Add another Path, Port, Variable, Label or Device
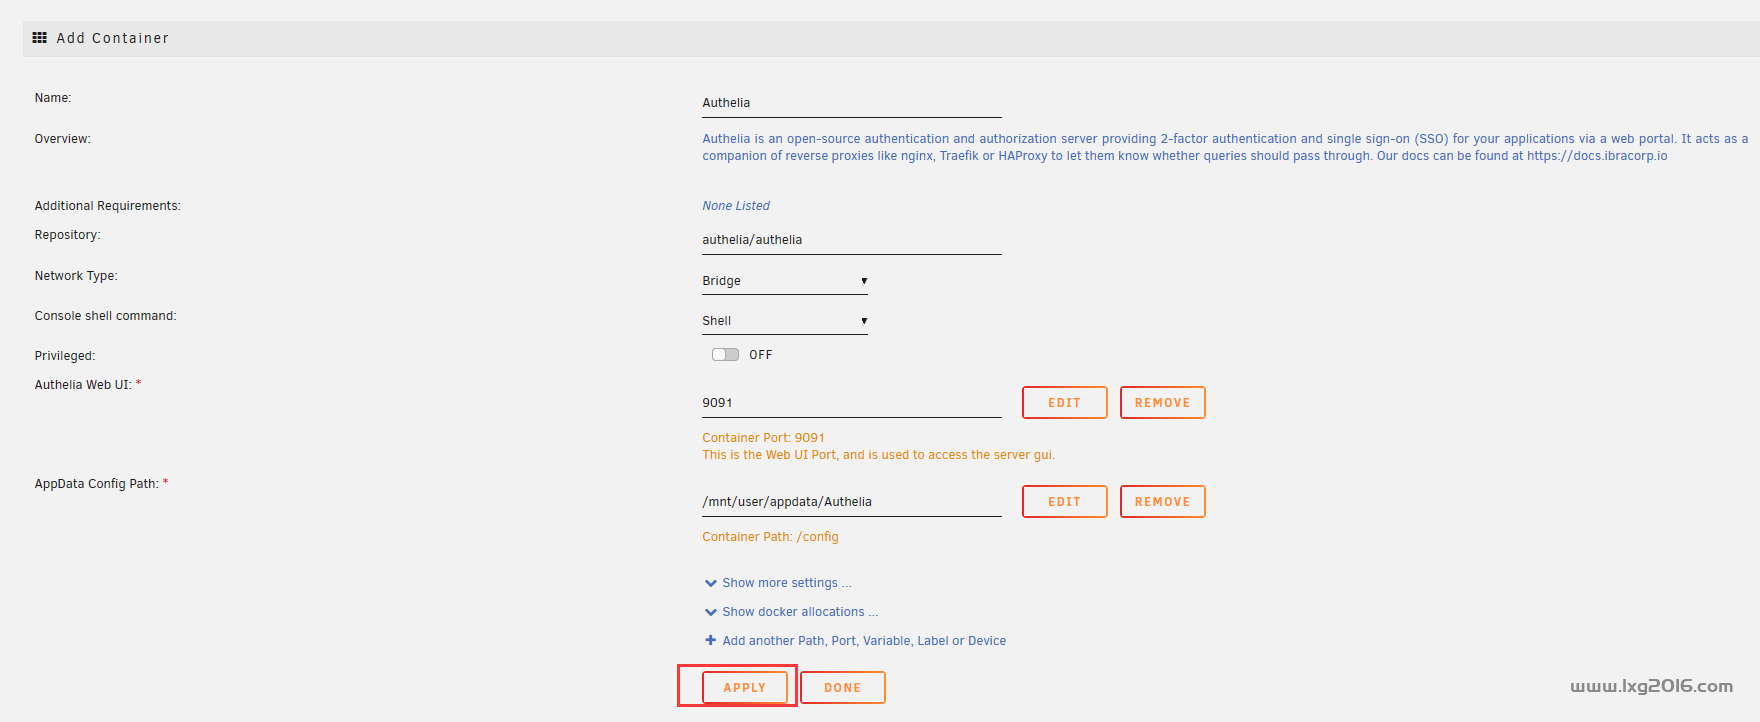 [x=864, y=641]
